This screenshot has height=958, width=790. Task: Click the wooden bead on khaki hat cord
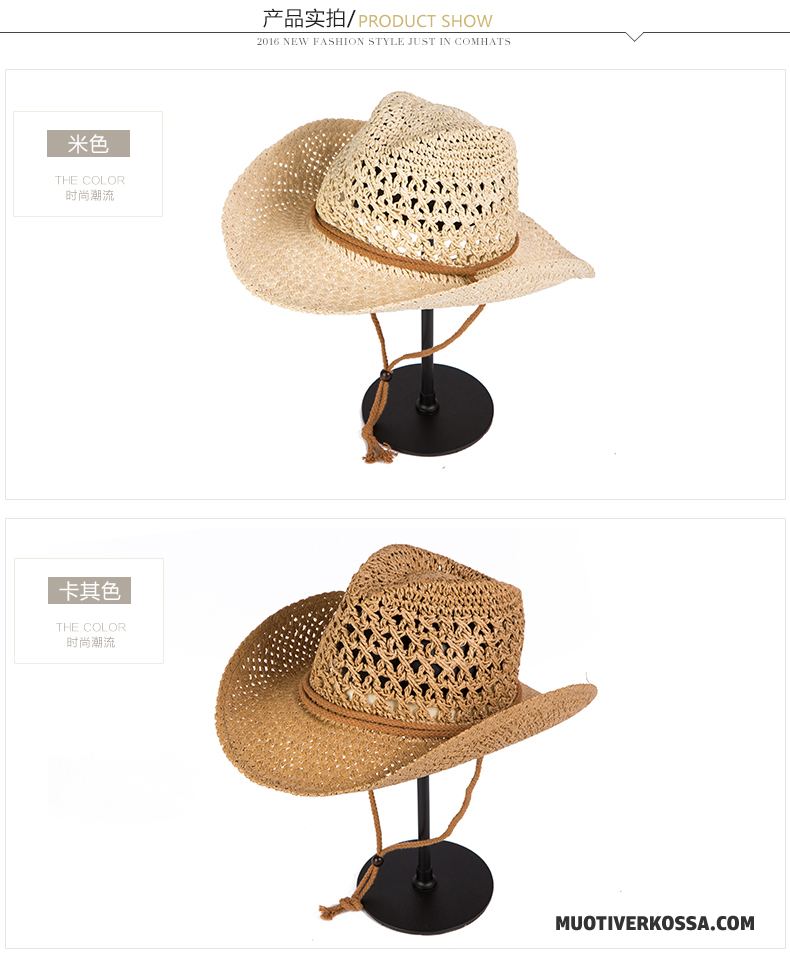(376, 861)
